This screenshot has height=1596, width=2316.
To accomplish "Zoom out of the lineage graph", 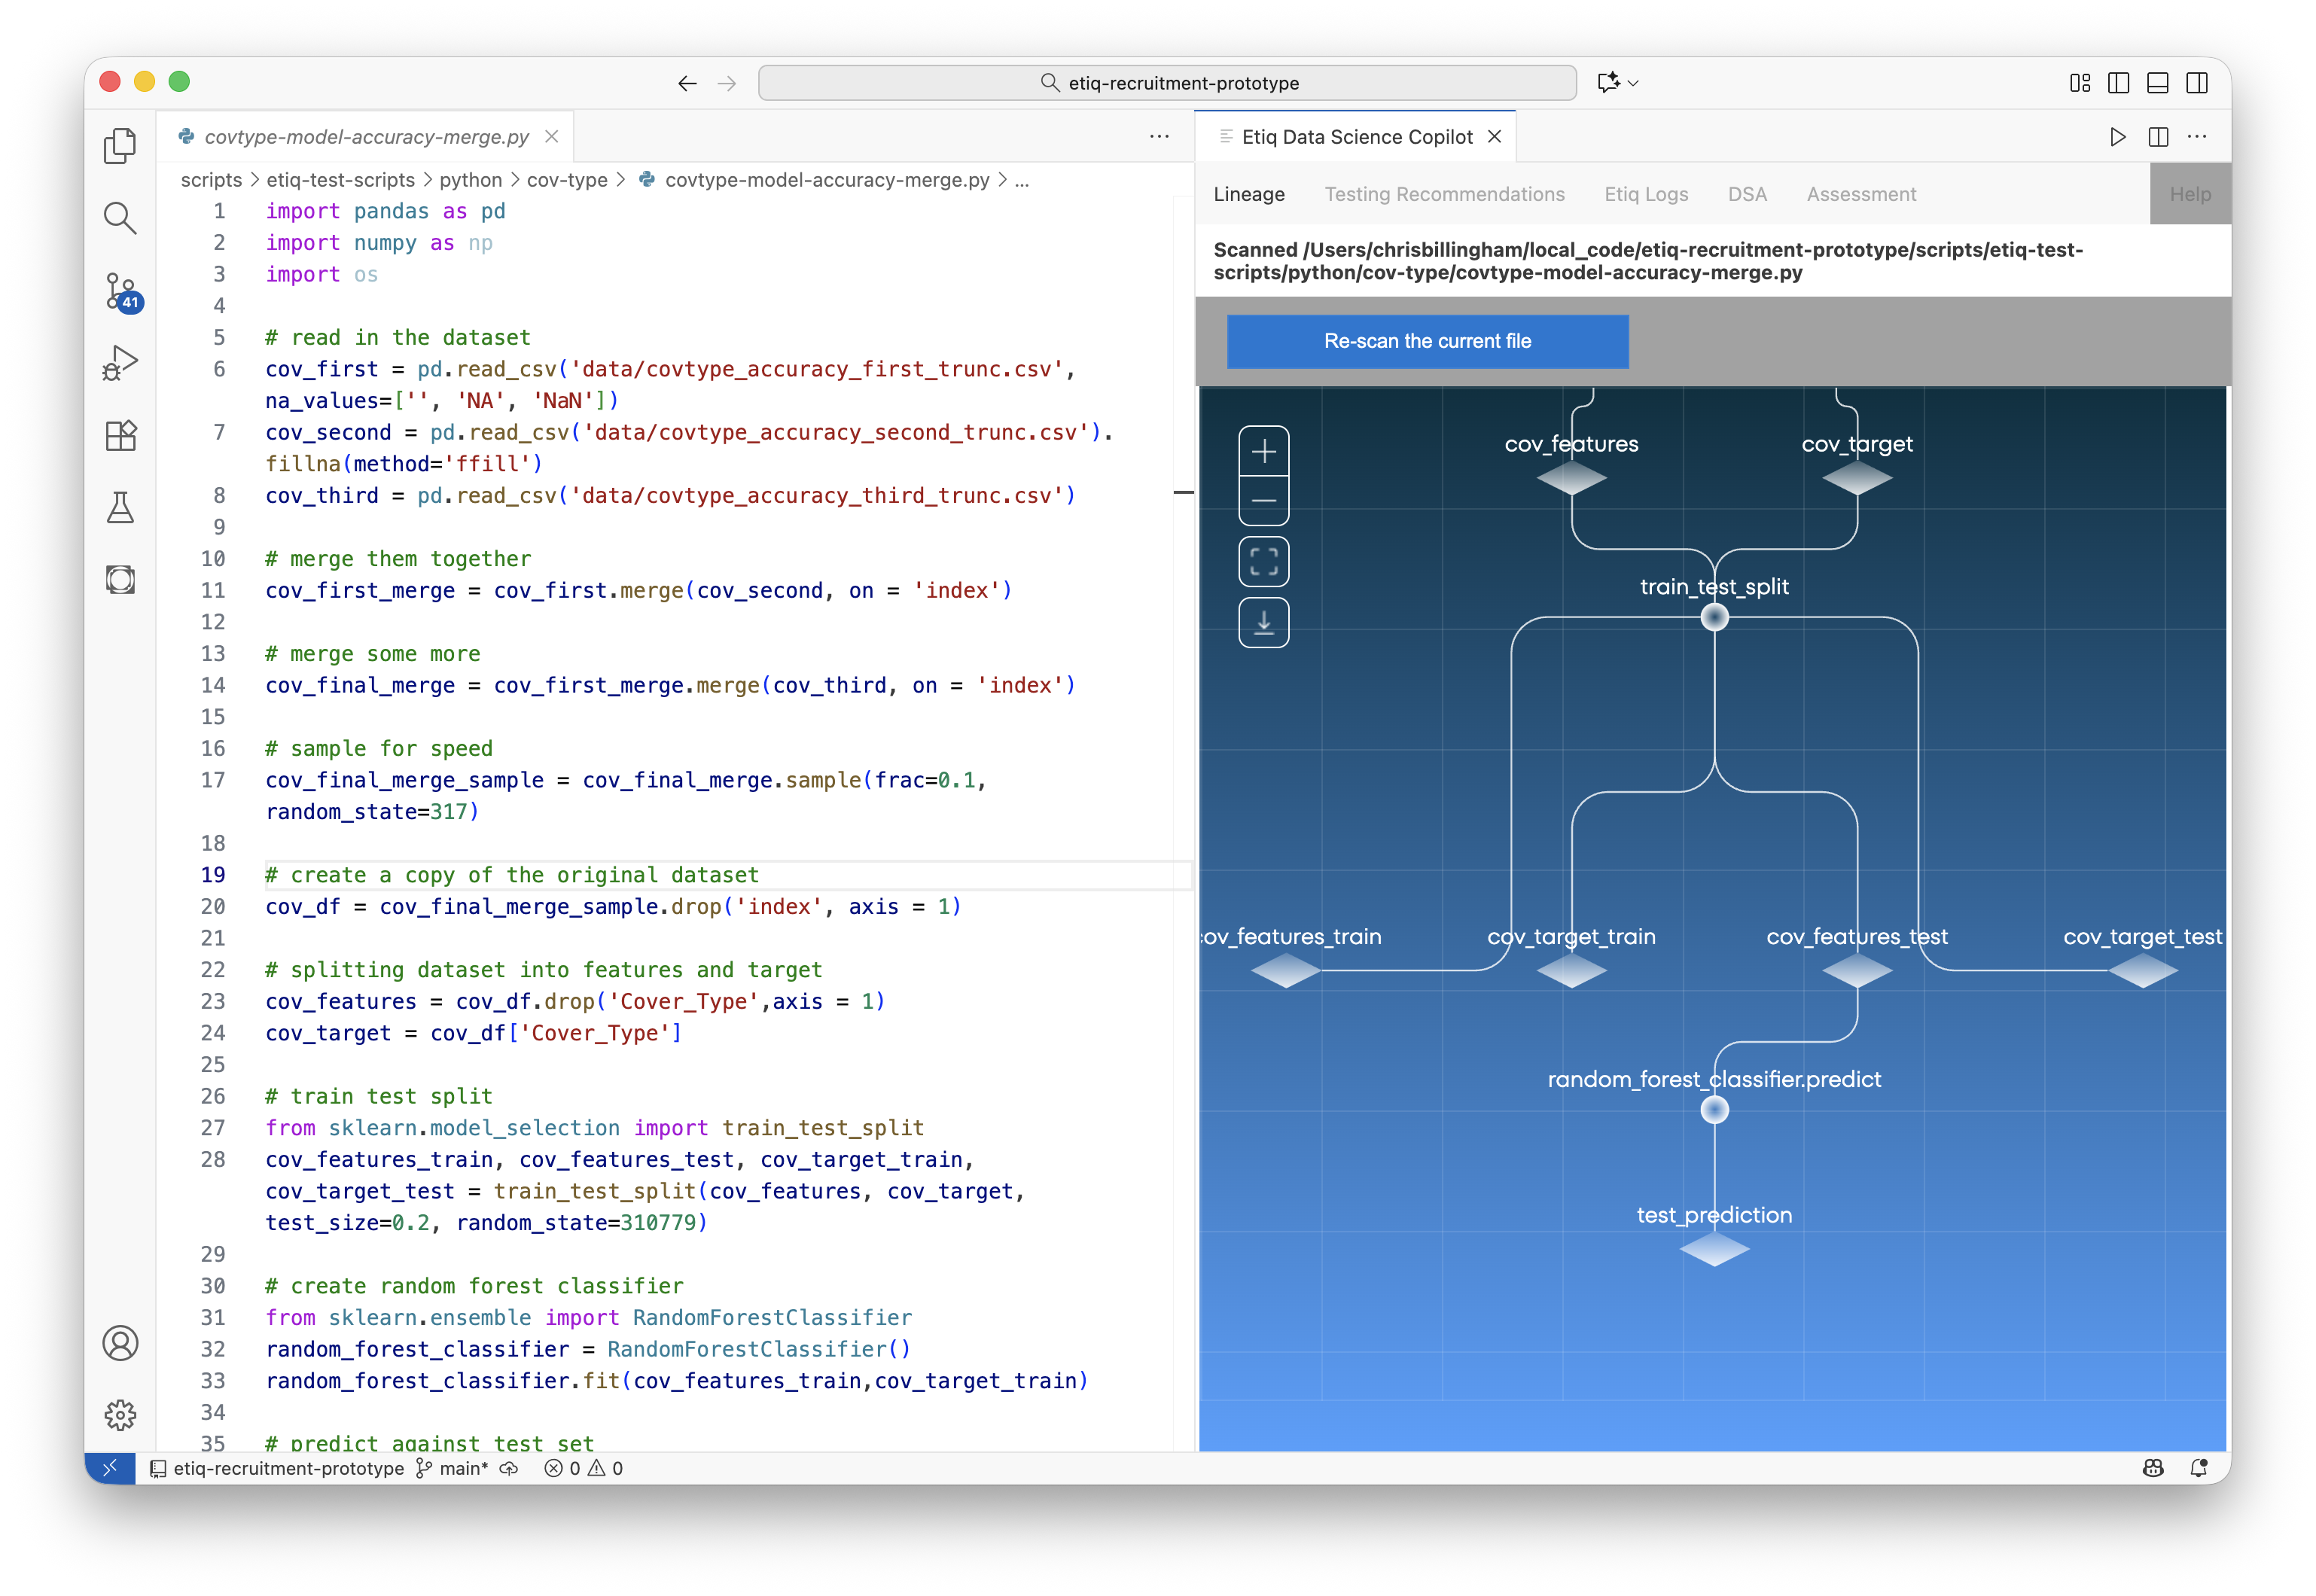I will 1263,501.
